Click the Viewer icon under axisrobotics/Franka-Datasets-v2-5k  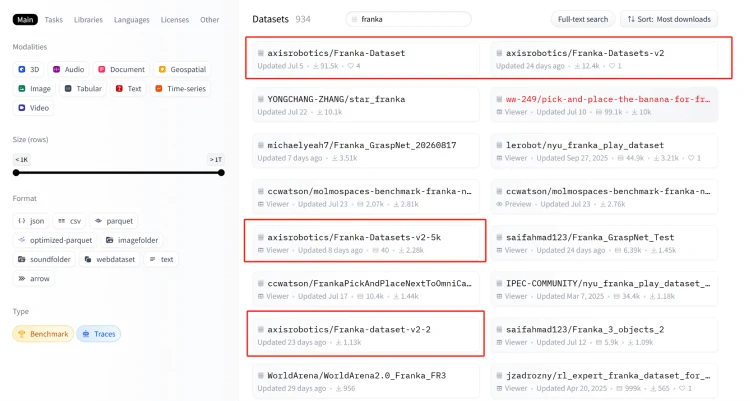(261, 250)
